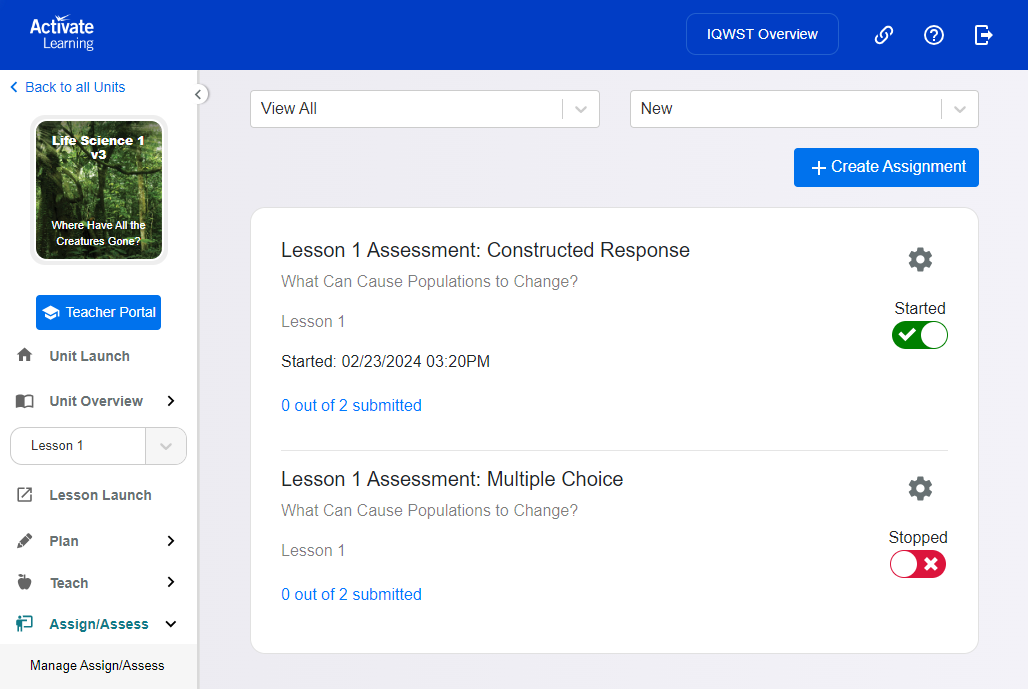Select the Unit Launch home icon

pyautogui.click(x=25, y=355)
